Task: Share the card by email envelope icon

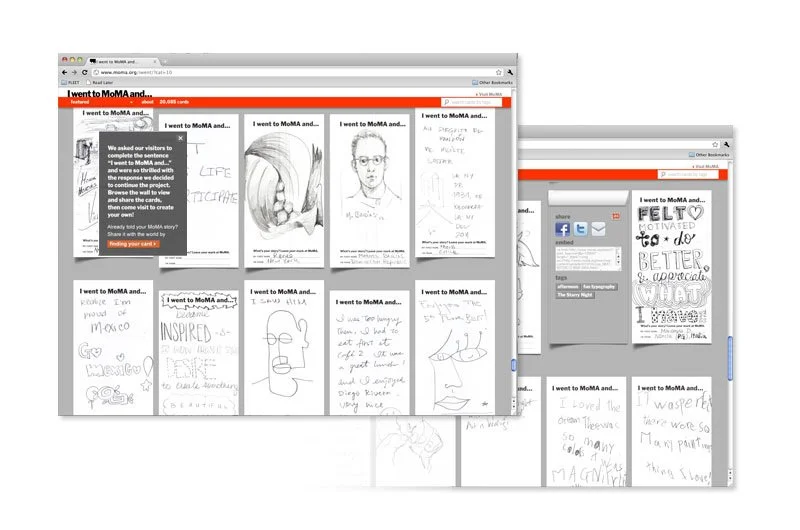Action: (598, 230)
